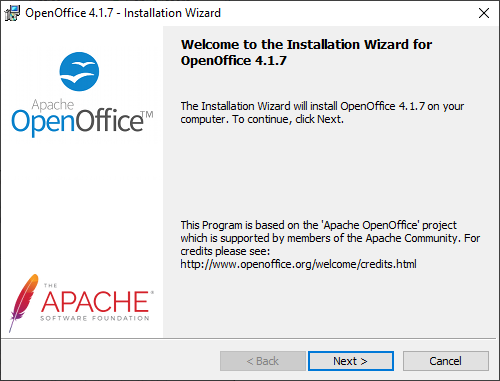Click the Apache feather icon
This screenshot has height=381, width=500.
23,303
